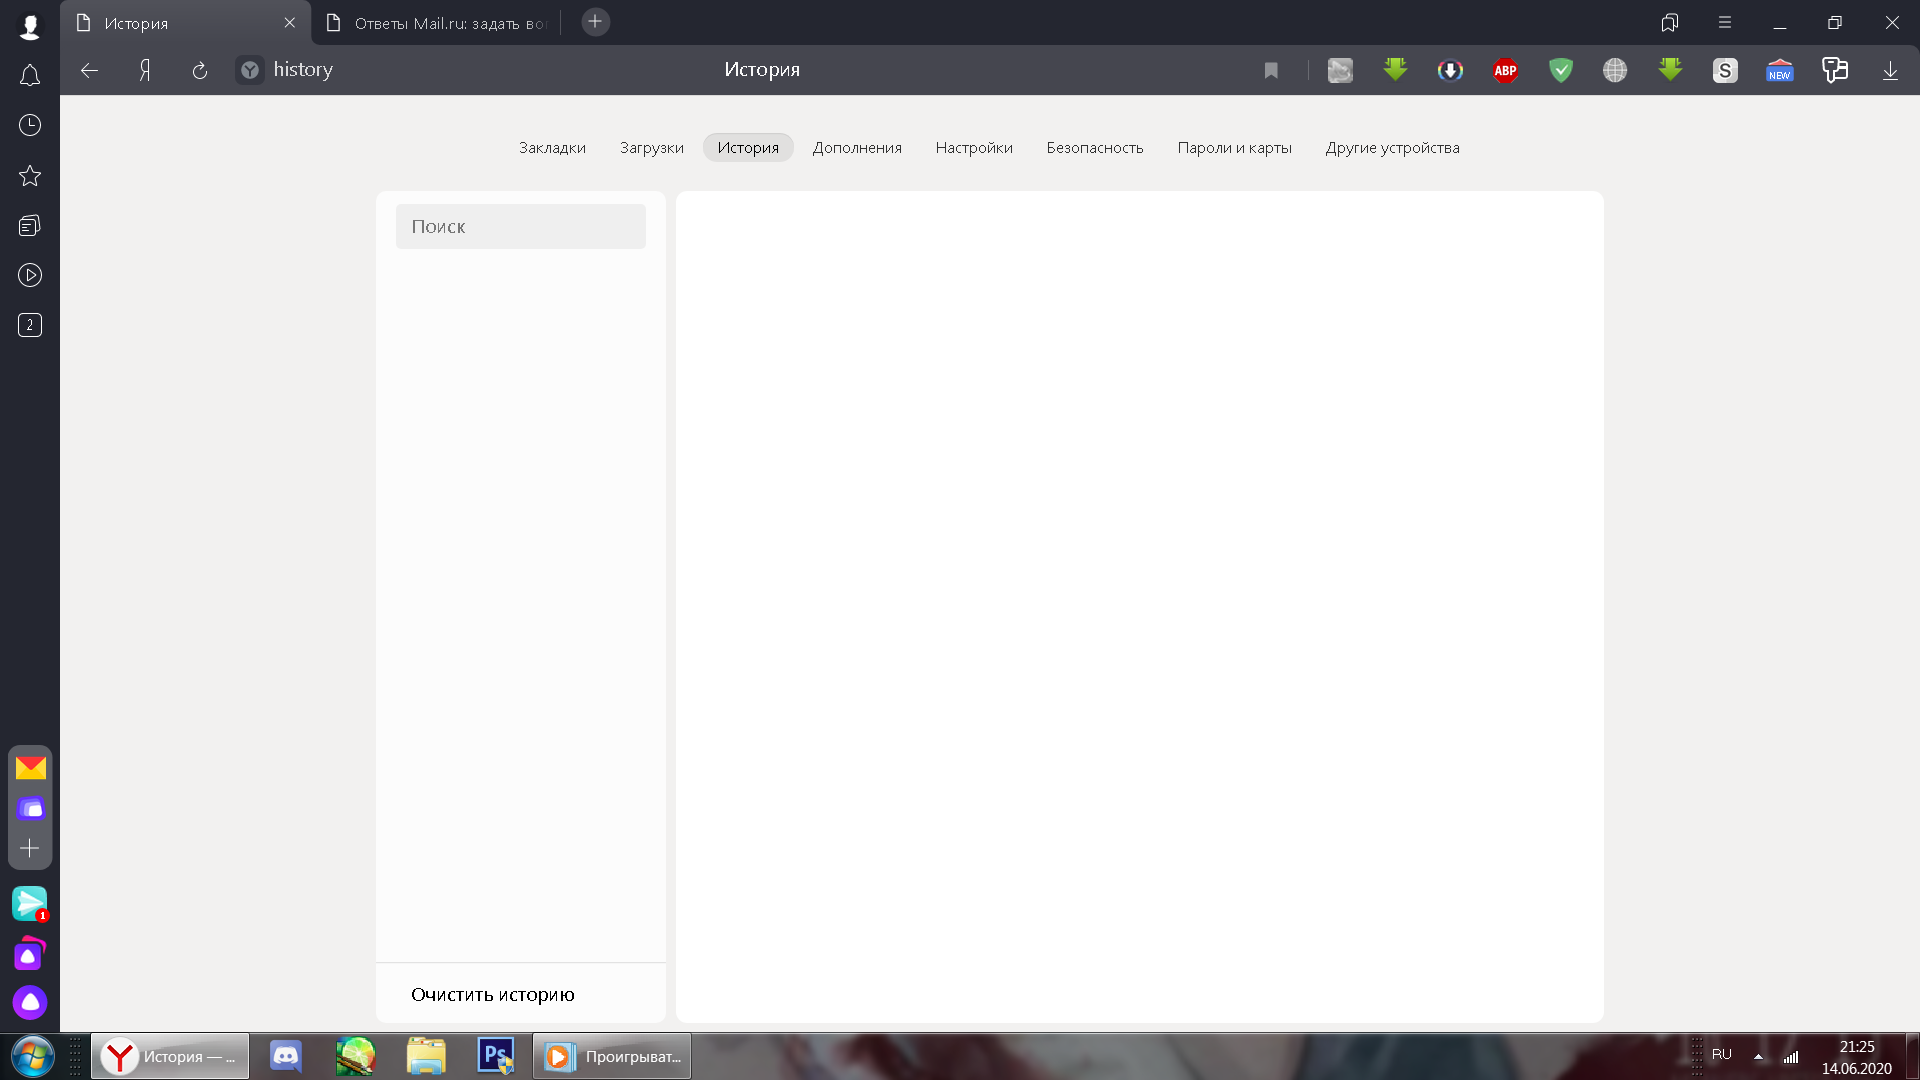Click the globe extension icon

pyautogui.click(x=1615, y=70)
